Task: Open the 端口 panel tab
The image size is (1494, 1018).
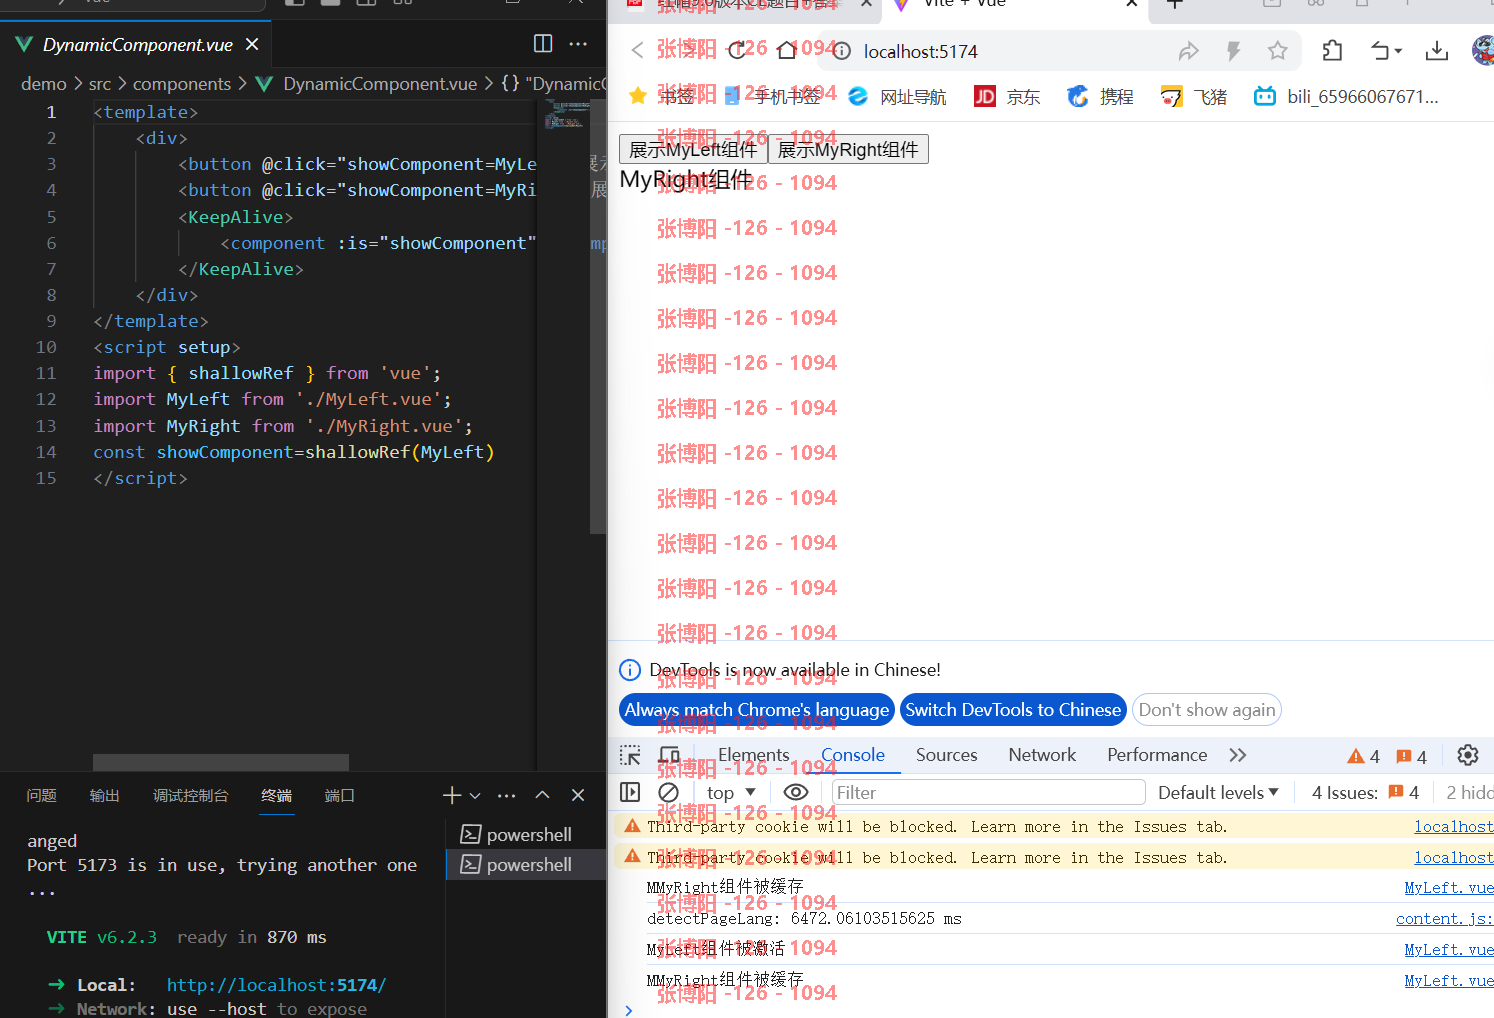Action: 340,795
